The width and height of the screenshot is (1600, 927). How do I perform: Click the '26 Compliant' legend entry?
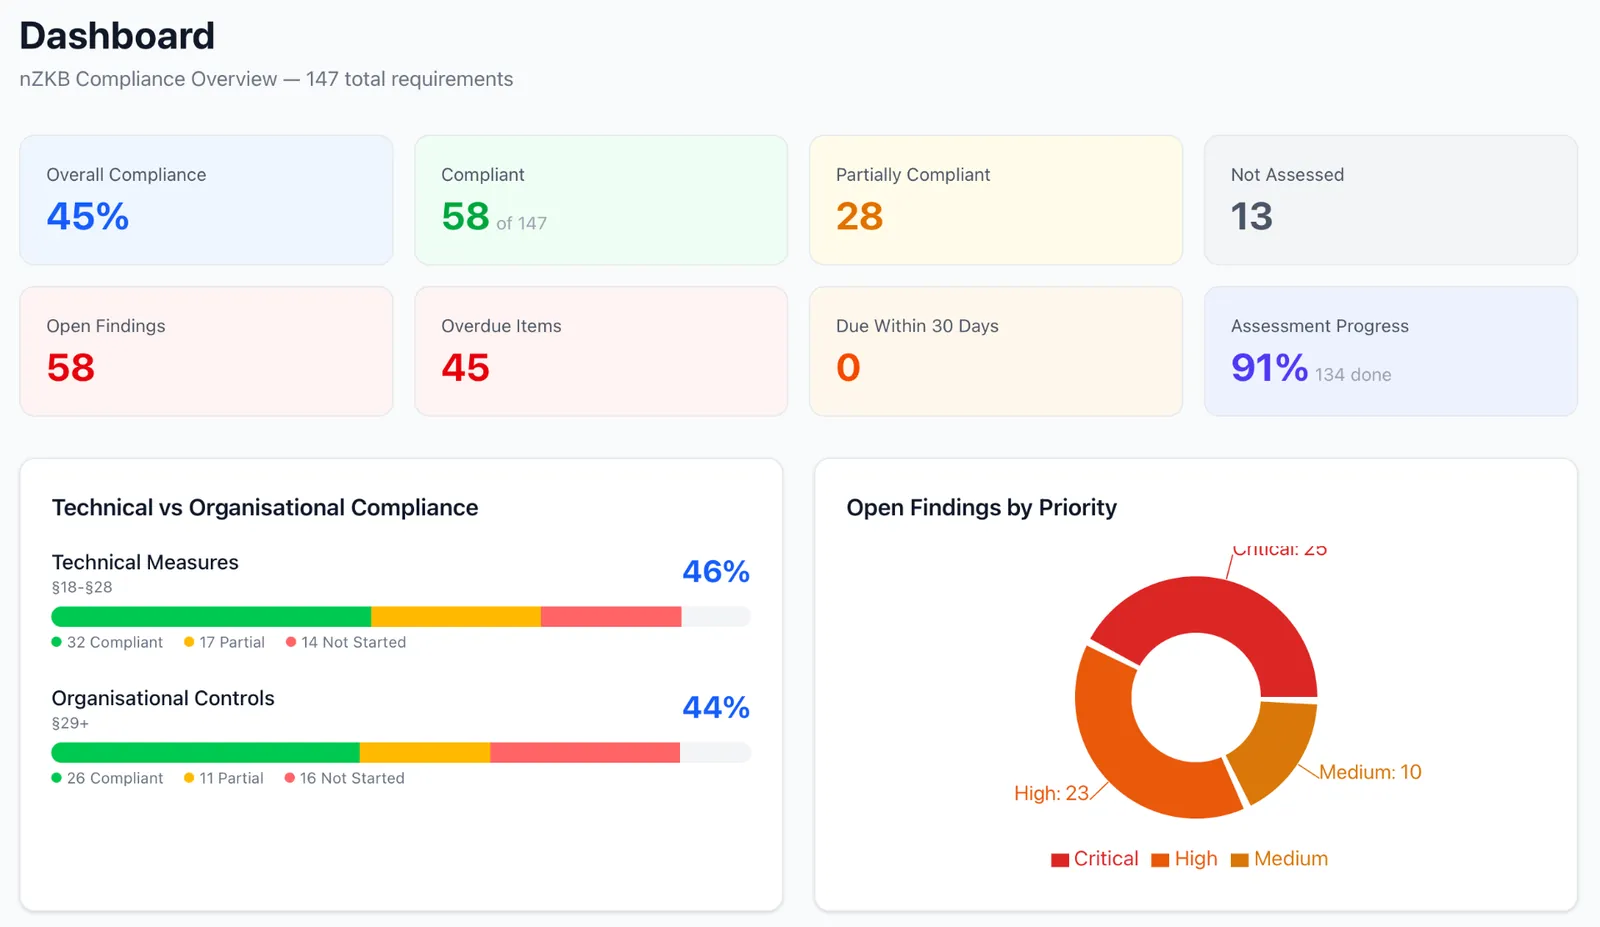107,778
